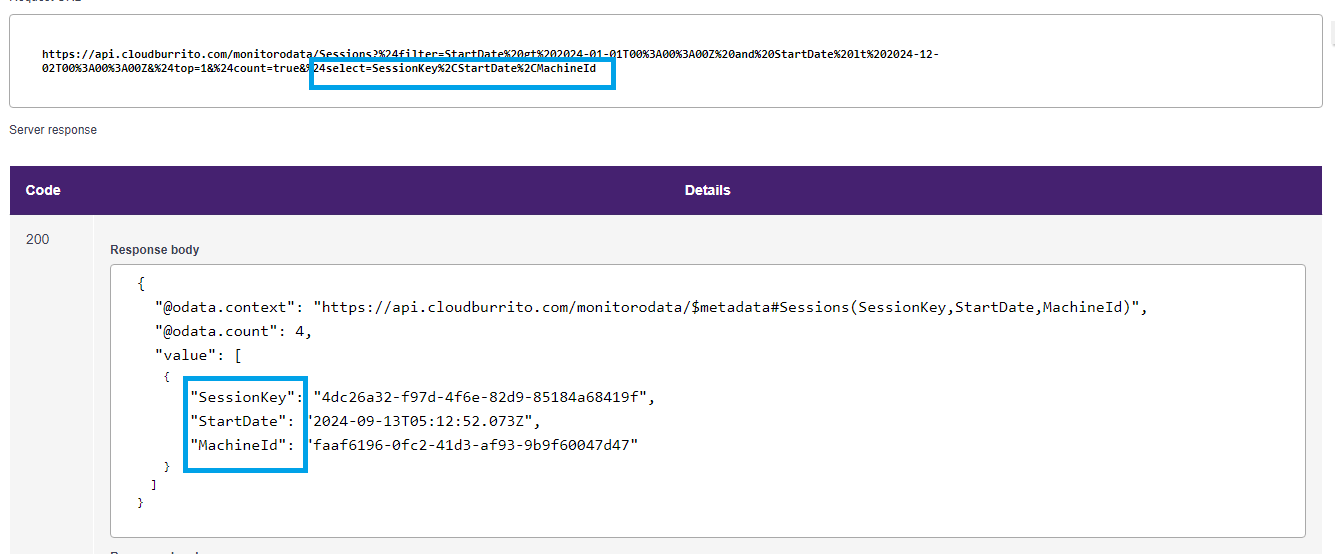This screenshot has width=1335, height=554.
Task: Click the highlighted $select parameter in URL
Action: (462, 69)
